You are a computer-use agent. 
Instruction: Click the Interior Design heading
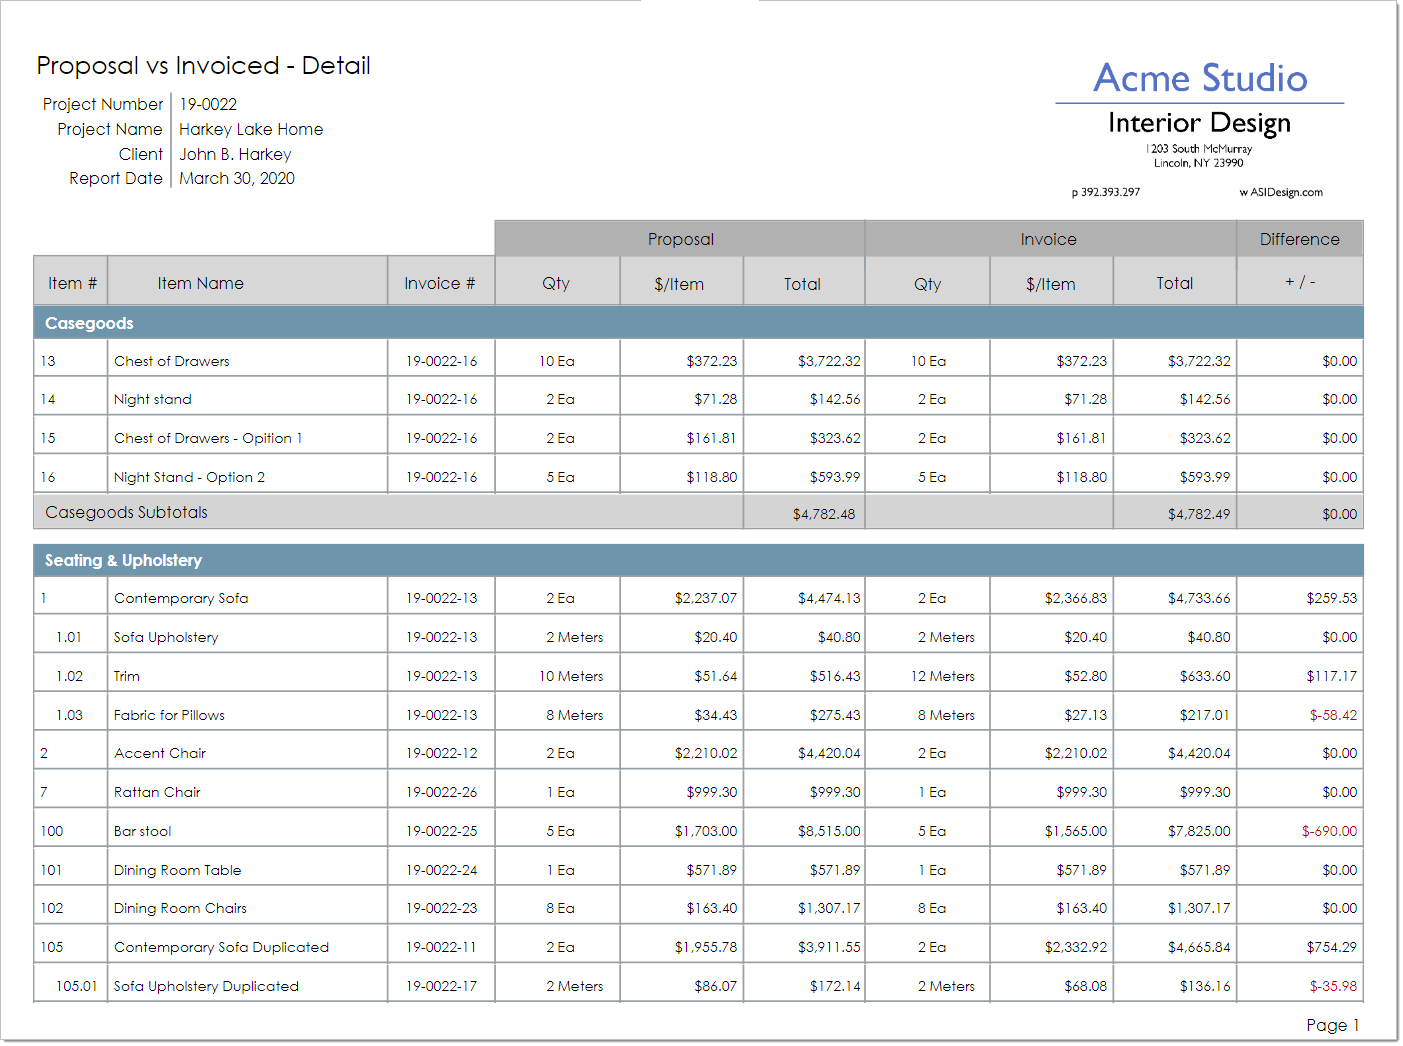pos(1199,123)
